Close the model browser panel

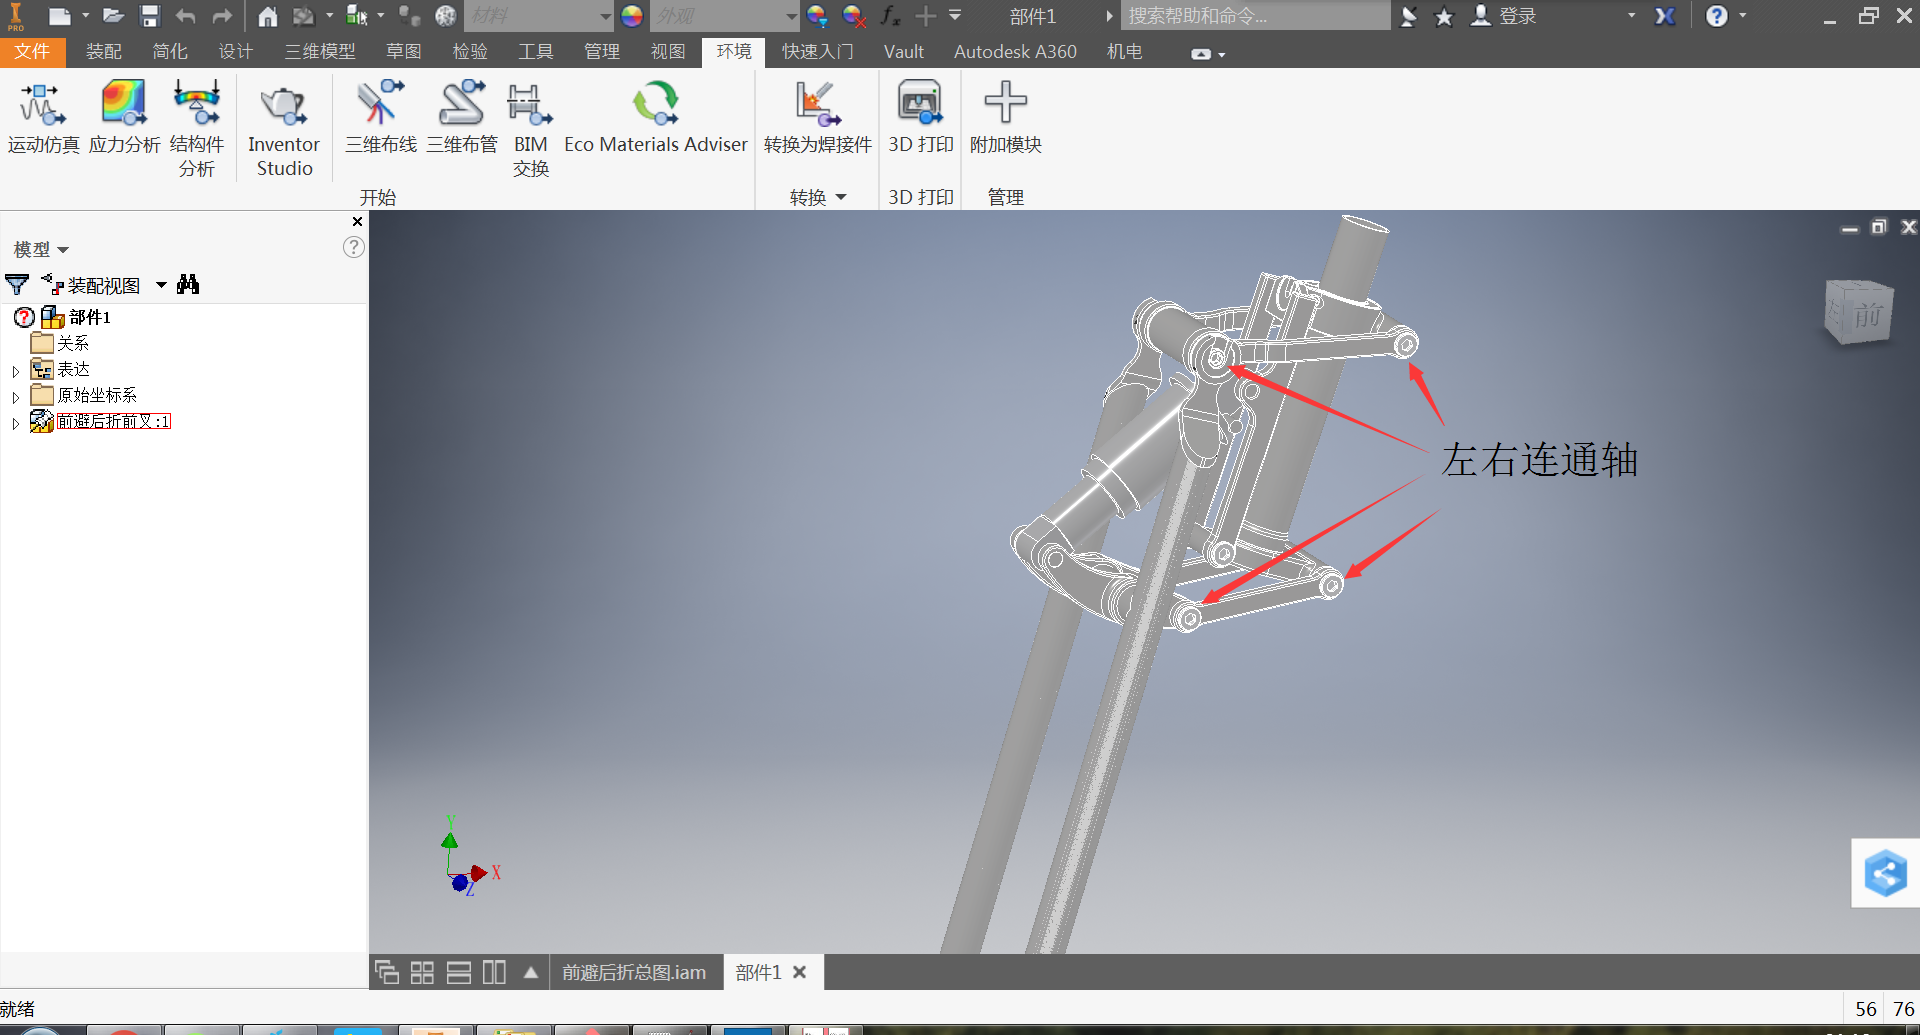357,222
